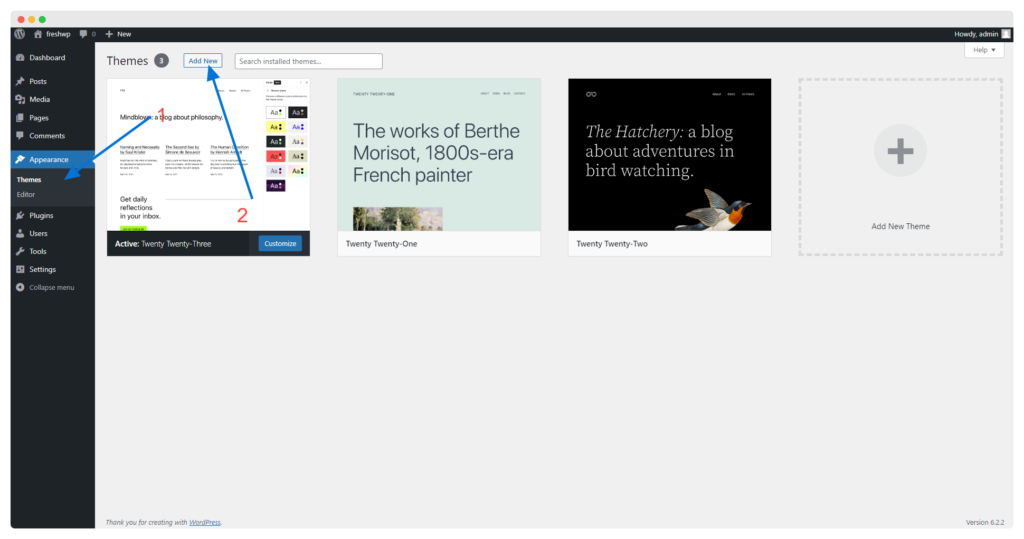Open the comments bubble in admin bar
Image resolution: width=1024 pixels, height=539 pixels.
coord(83,34)
